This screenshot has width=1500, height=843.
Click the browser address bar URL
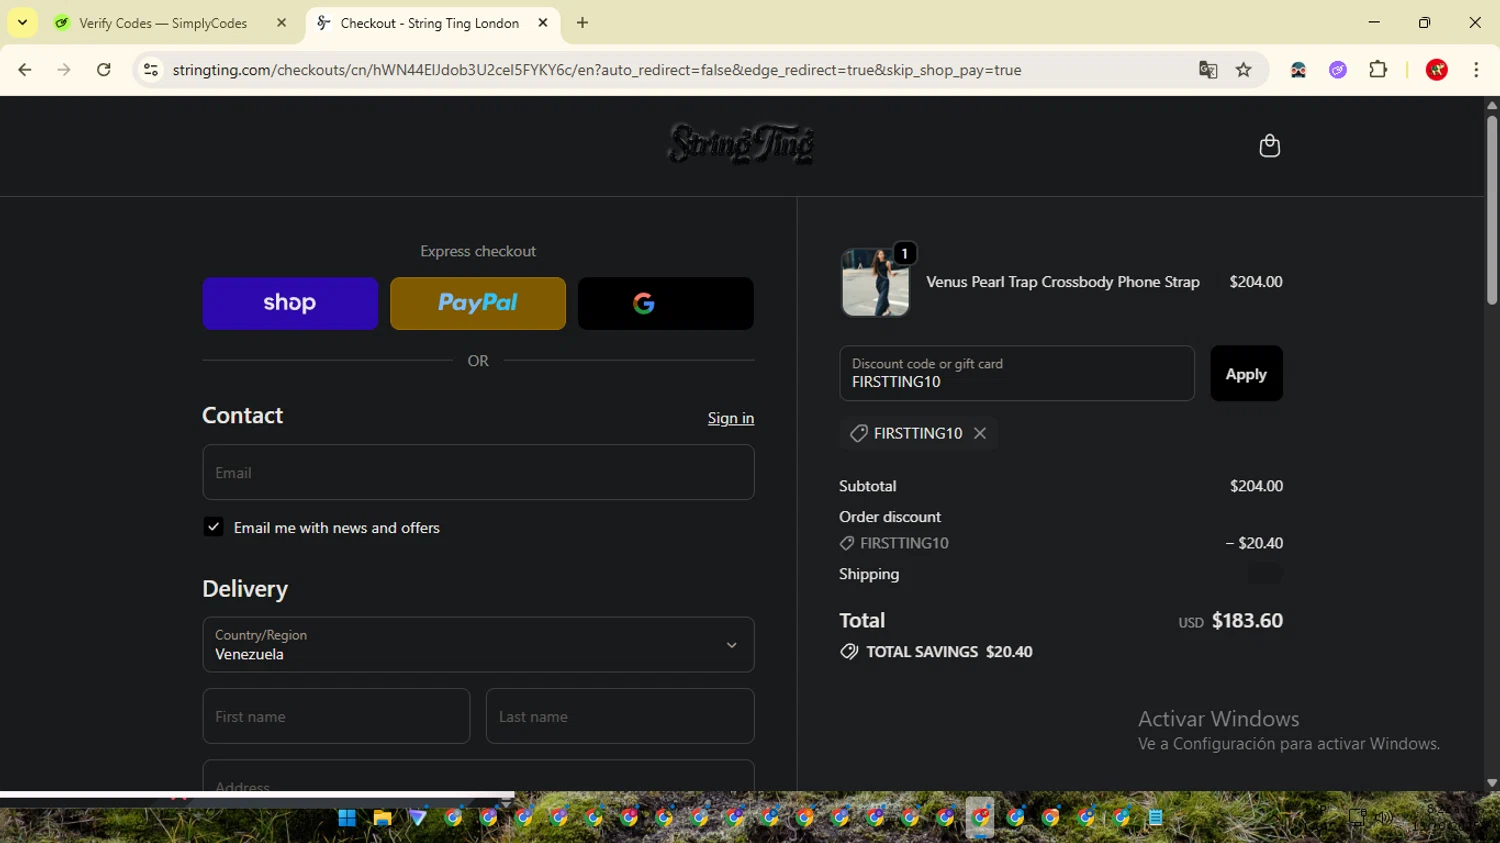[x=597, y=70]
